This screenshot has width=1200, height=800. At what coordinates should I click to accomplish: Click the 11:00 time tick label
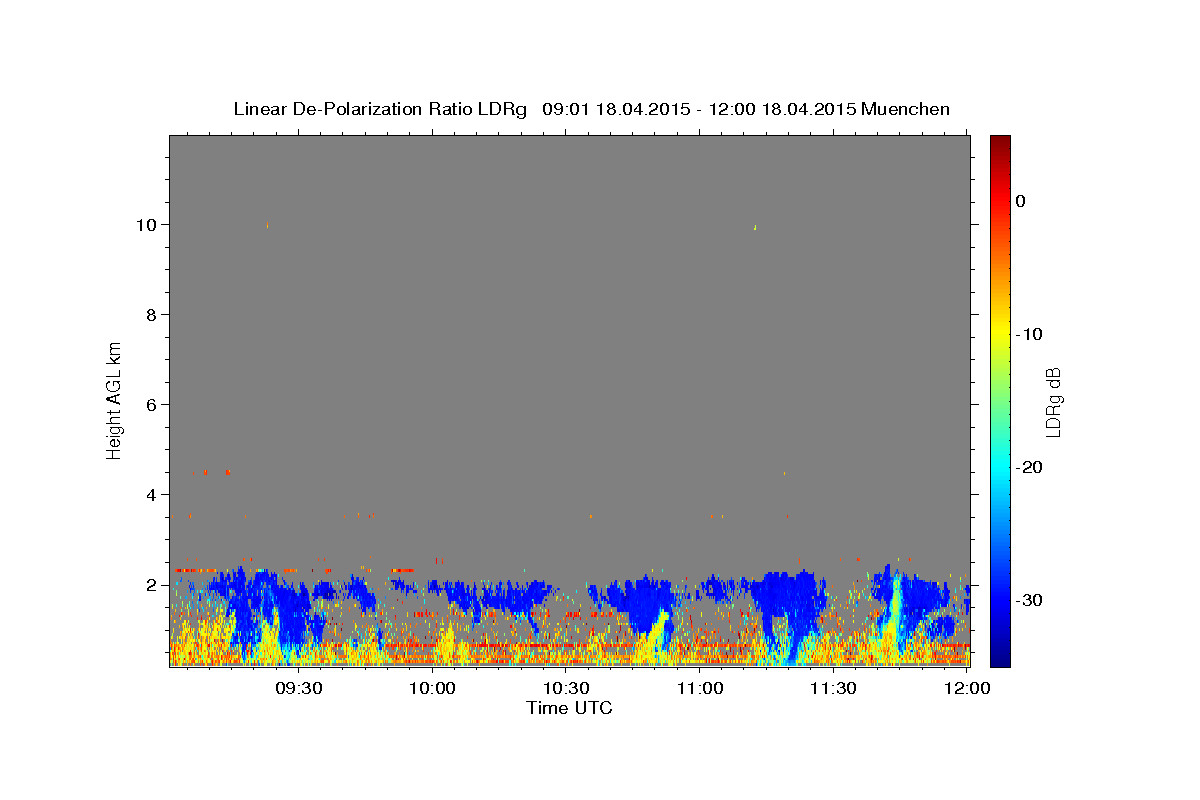click(x=700, y=688)
